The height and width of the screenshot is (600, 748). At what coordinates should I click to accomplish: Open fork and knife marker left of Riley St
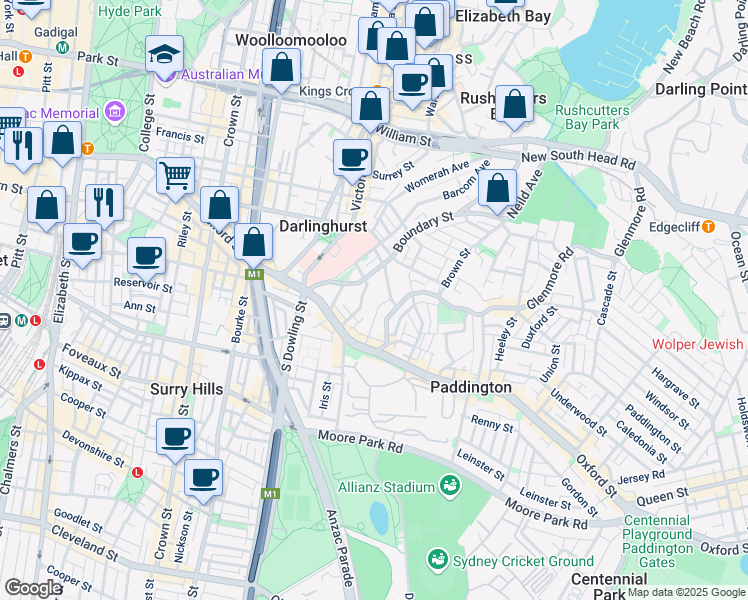[x=104, y=204]
